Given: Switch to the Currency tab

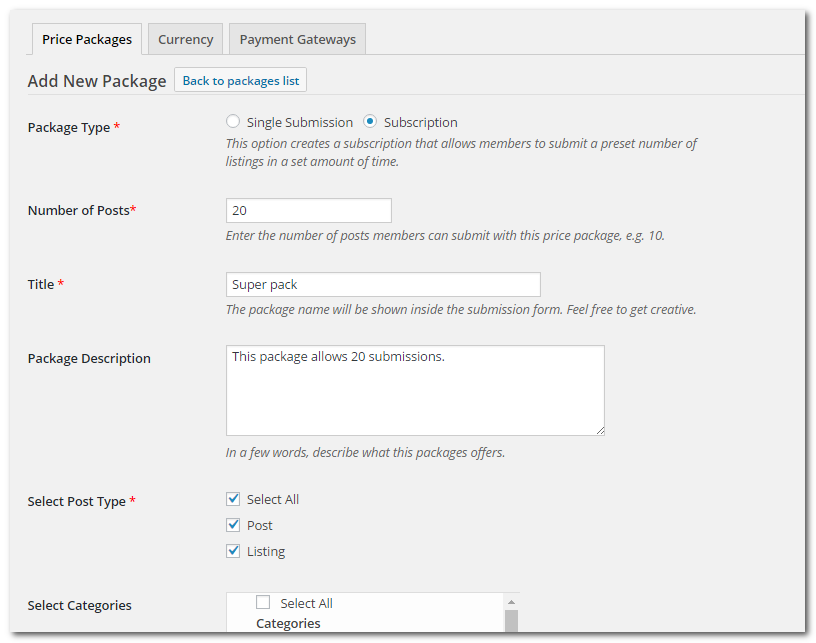Looking at the screenshot, I should 185,39.
